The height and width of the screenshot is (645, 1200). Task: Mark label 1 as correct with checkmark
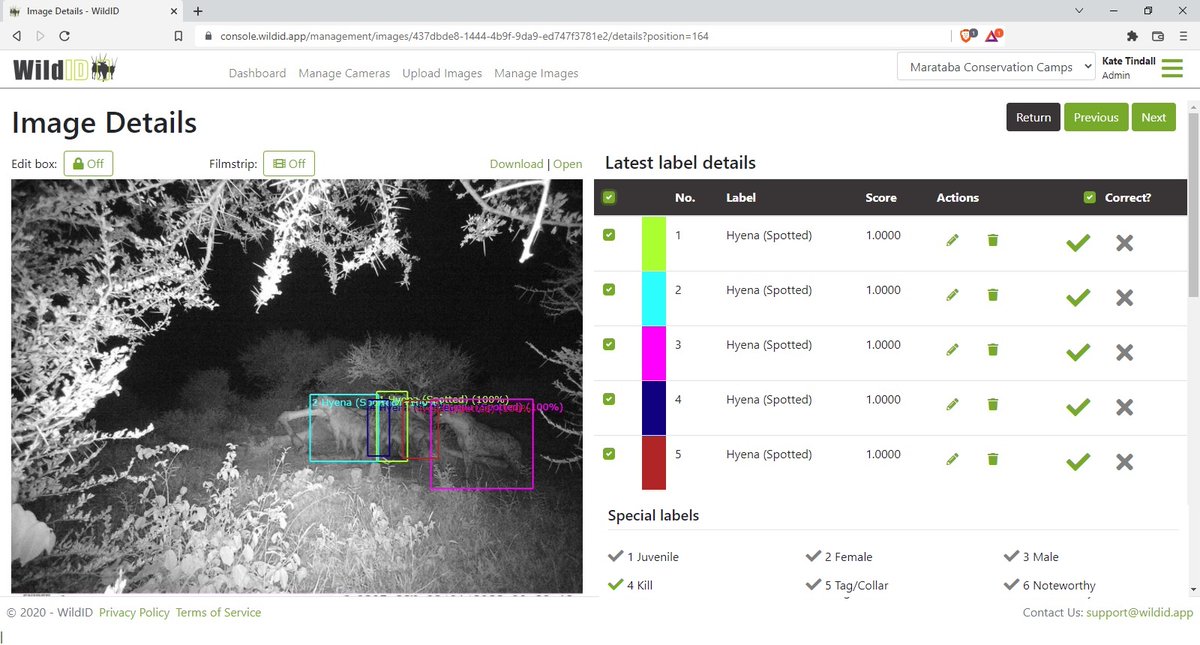coord(1078,243)
